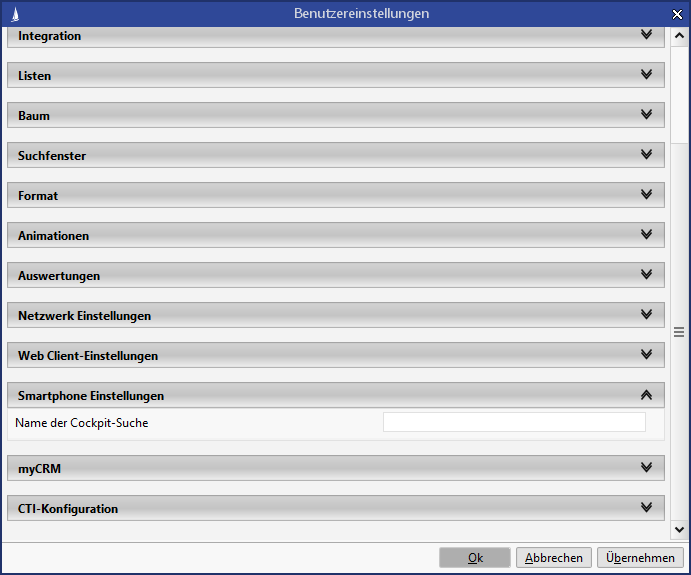691x575 pixels.
Task: Expand the Web Client-Einstellungen chevron
Action: (646, 355)
